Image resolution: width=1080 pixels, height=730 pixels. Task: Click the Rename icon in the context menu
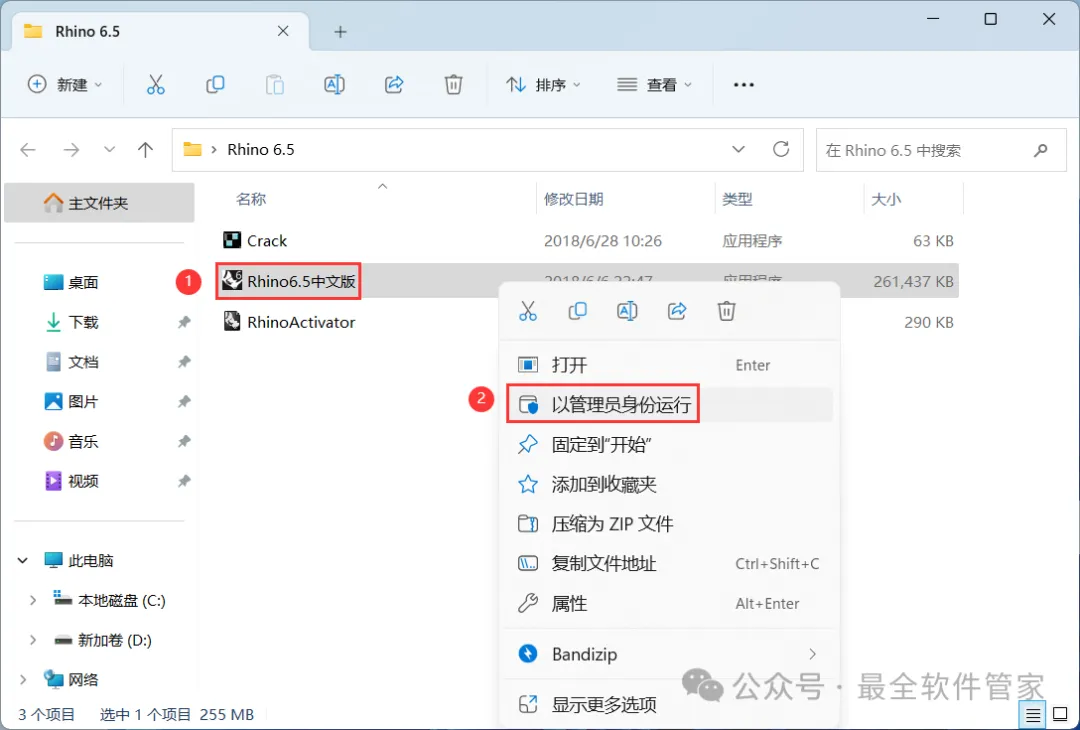click(627, 311)
